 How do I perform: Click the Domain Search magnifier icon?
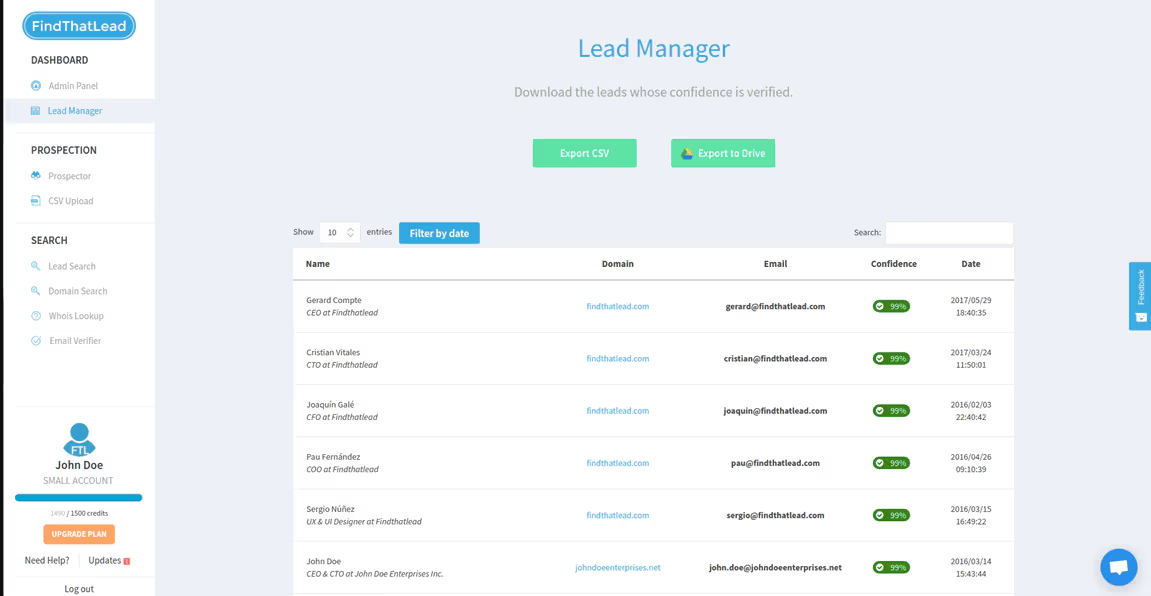[x=35, y=291]
